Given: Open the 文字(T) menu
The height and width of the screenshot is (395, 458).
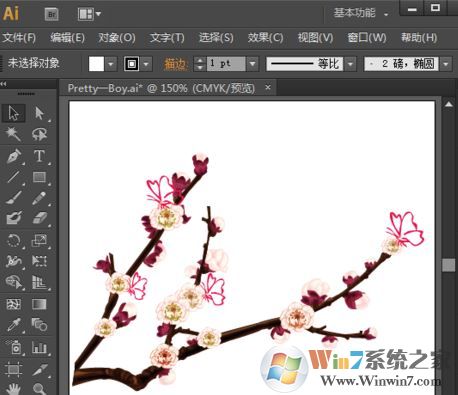Looking at the screenshot, I should pyautogui.click(x=167, y=37).
